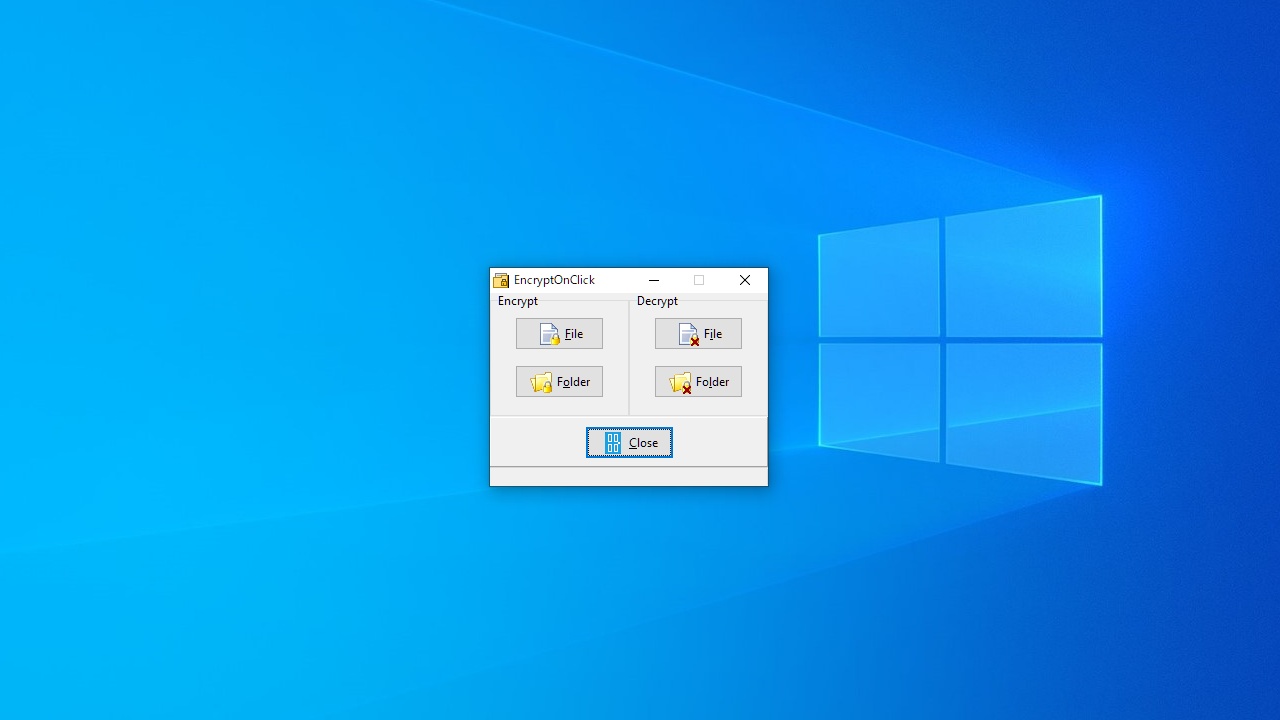Minimize the EncryptOnClick window
The height and width of the screenshot is (720, 1280).
(654, 280)
